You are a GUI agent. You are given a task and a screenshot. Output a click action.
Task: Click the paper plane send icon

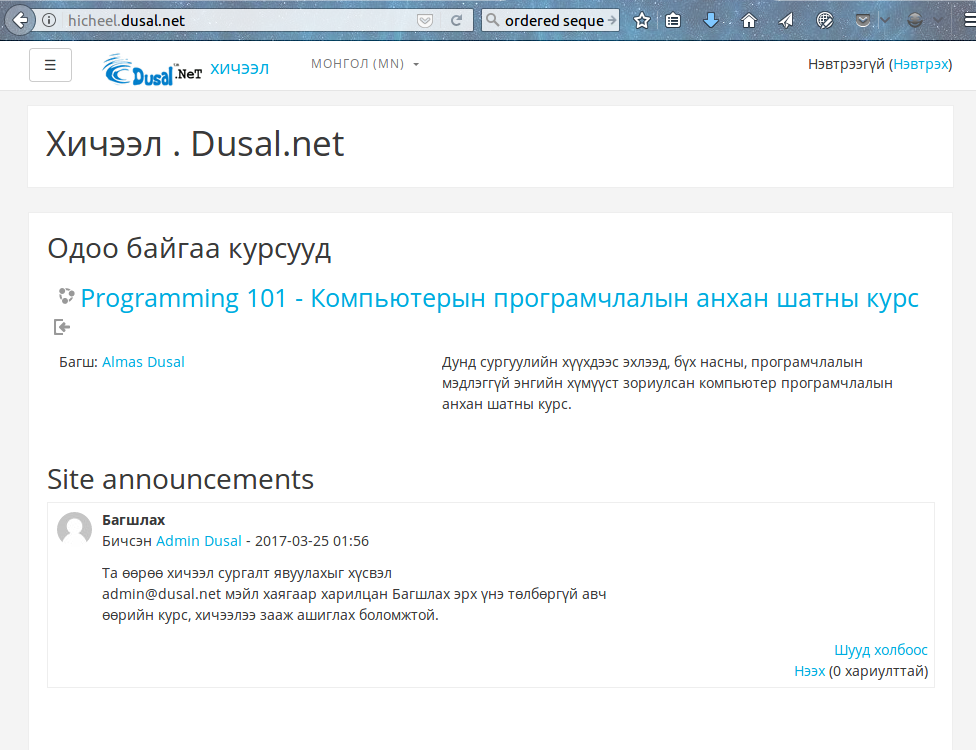pos(786,21)
